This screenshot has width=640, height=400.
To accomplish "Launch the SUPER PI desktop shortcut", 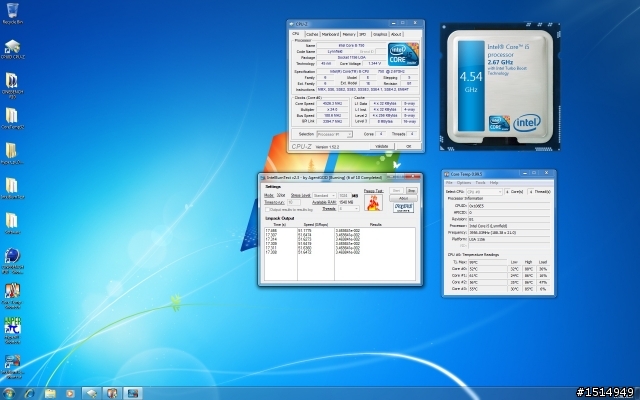I will pos(12,331).
